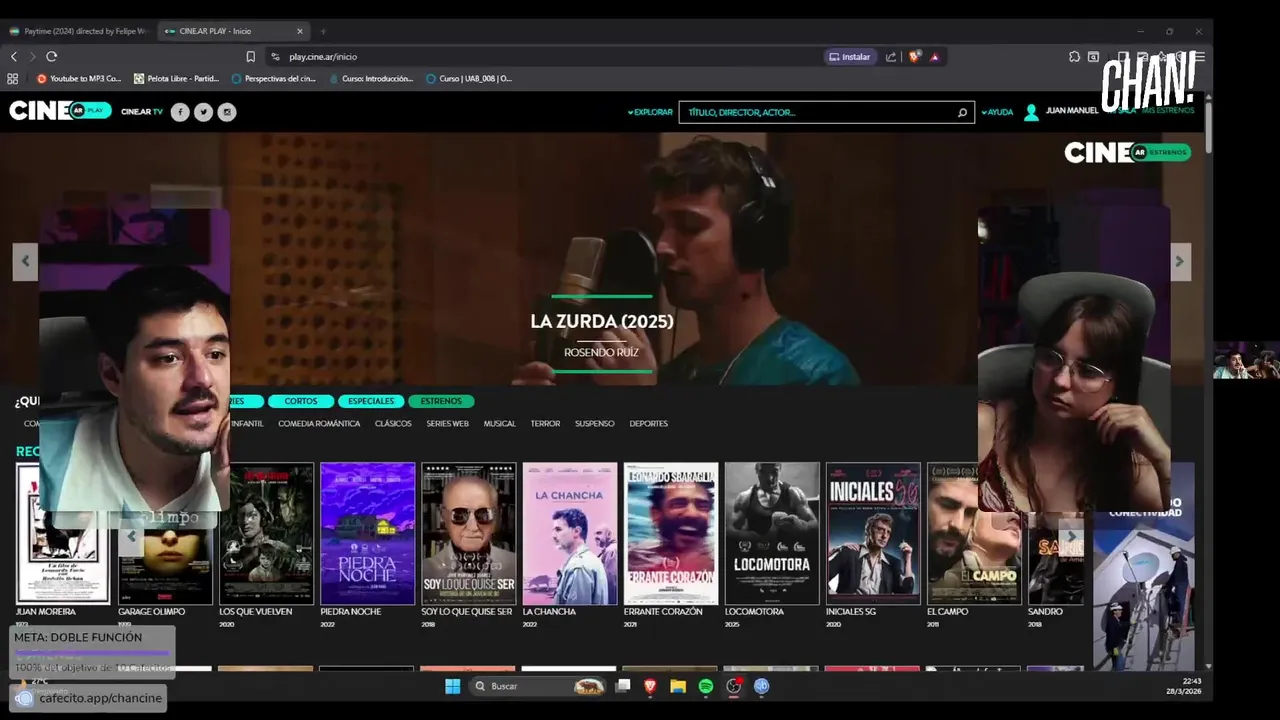
Task: Open the browser extensions puzzle icon
Action: point(1074,57)
